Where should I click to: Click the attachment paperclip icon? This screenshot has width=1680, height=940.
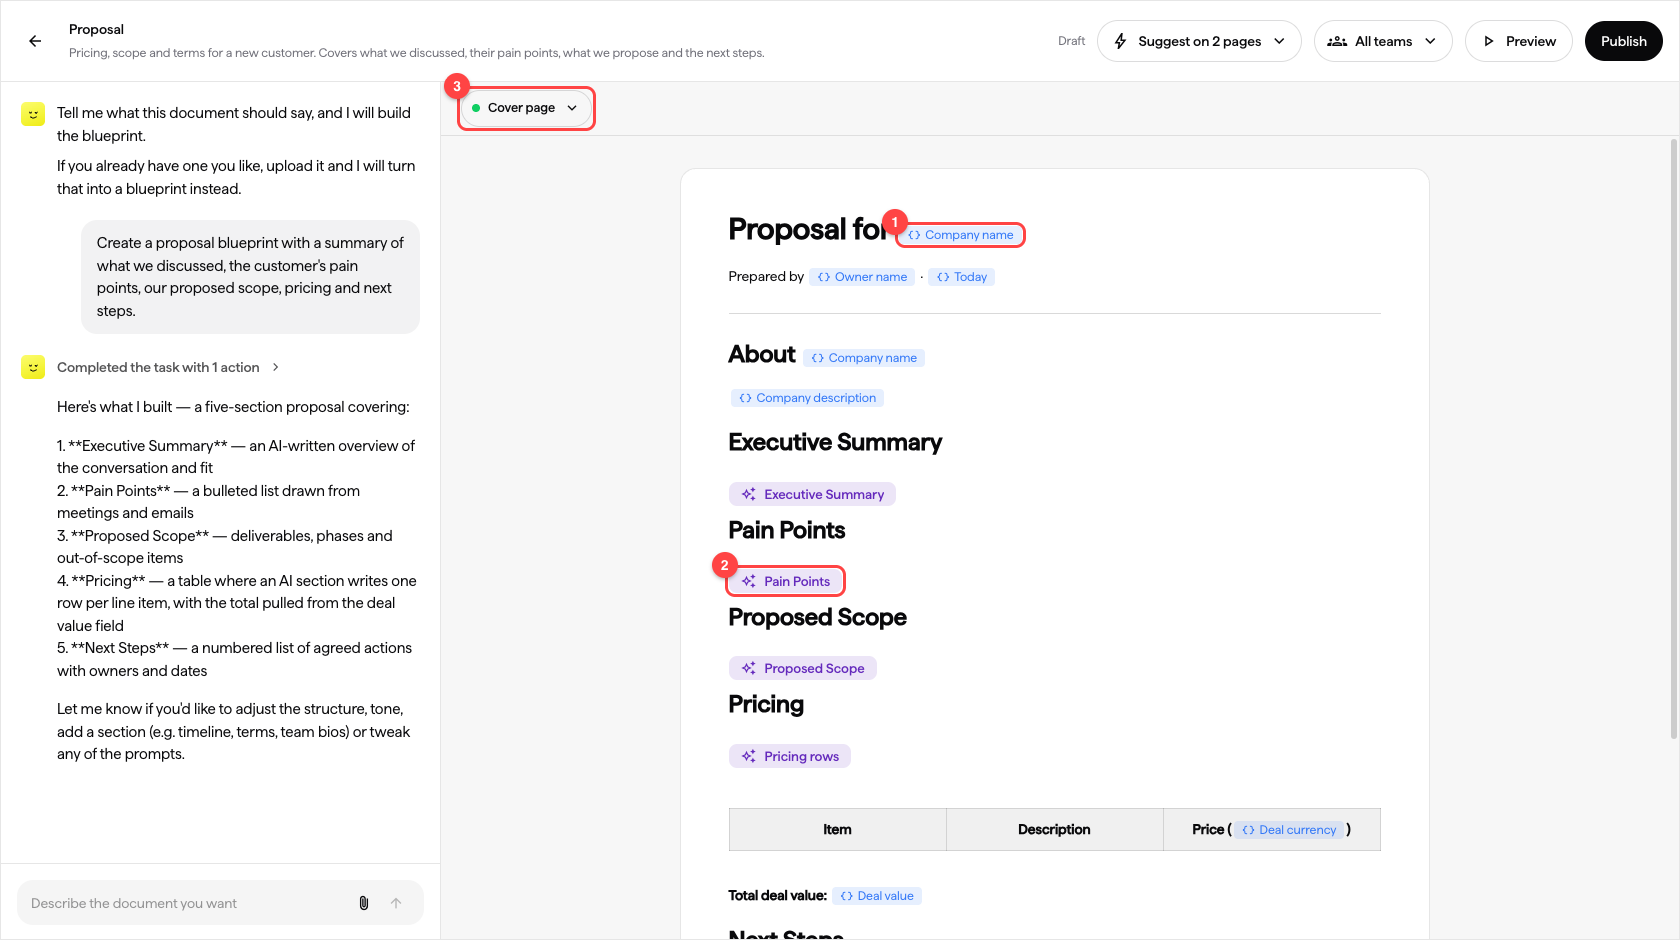click(x=364, y=903)
